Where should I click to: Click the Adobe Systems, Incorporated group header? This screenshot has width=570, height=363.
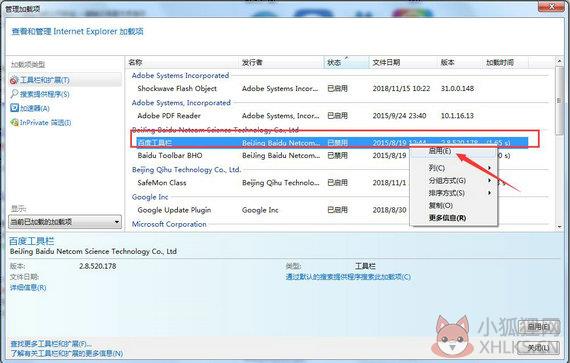(x=181, y=103)
